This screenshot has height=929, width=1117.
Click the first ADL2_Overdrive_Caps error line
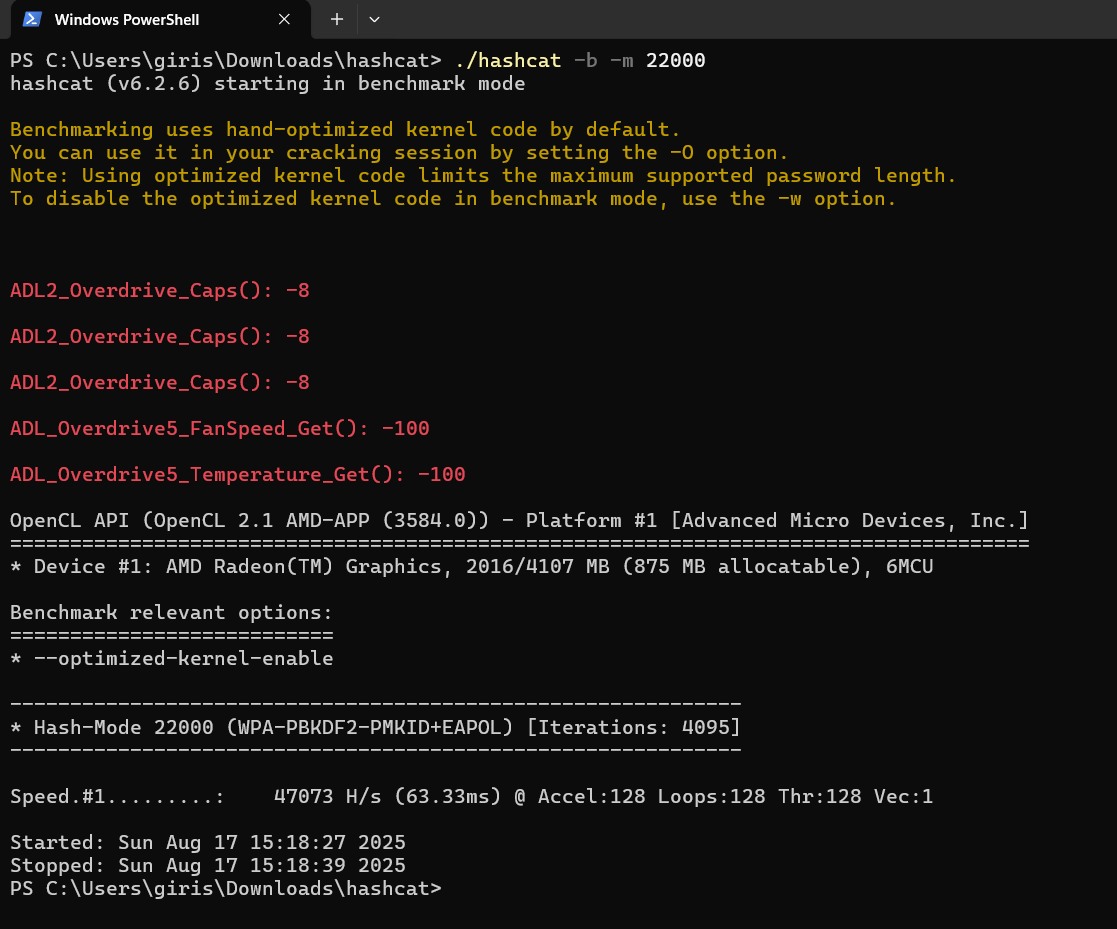point(160,291)
